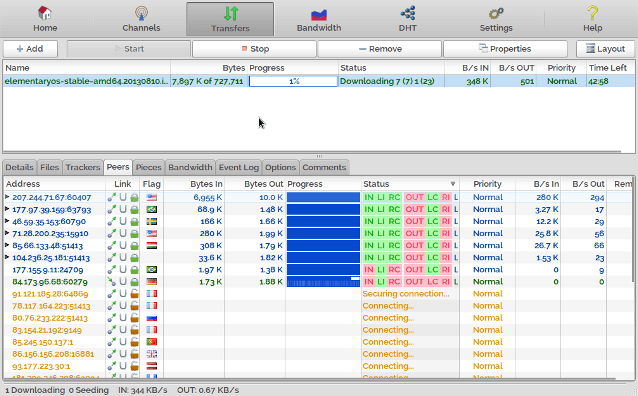Viewport: 638px width, 396px height.
Task: Sort peers by Bytes In column
Action: coord(194,184)
